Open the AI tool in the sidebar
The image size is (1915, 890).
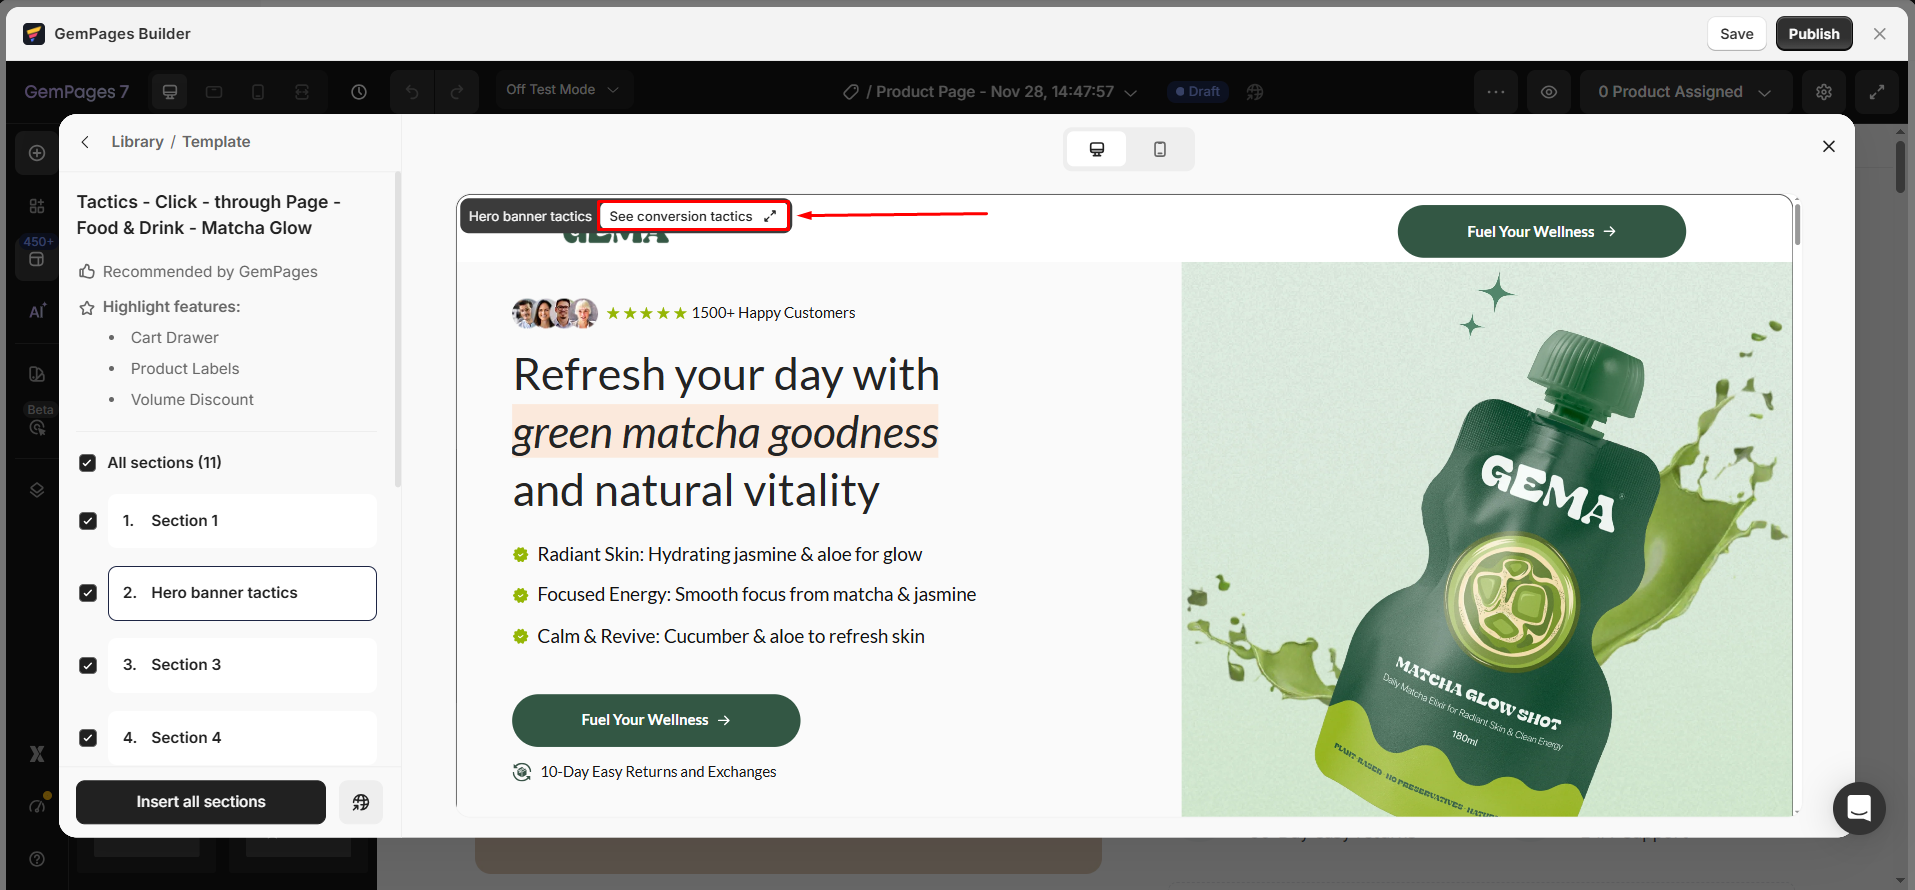37,311
